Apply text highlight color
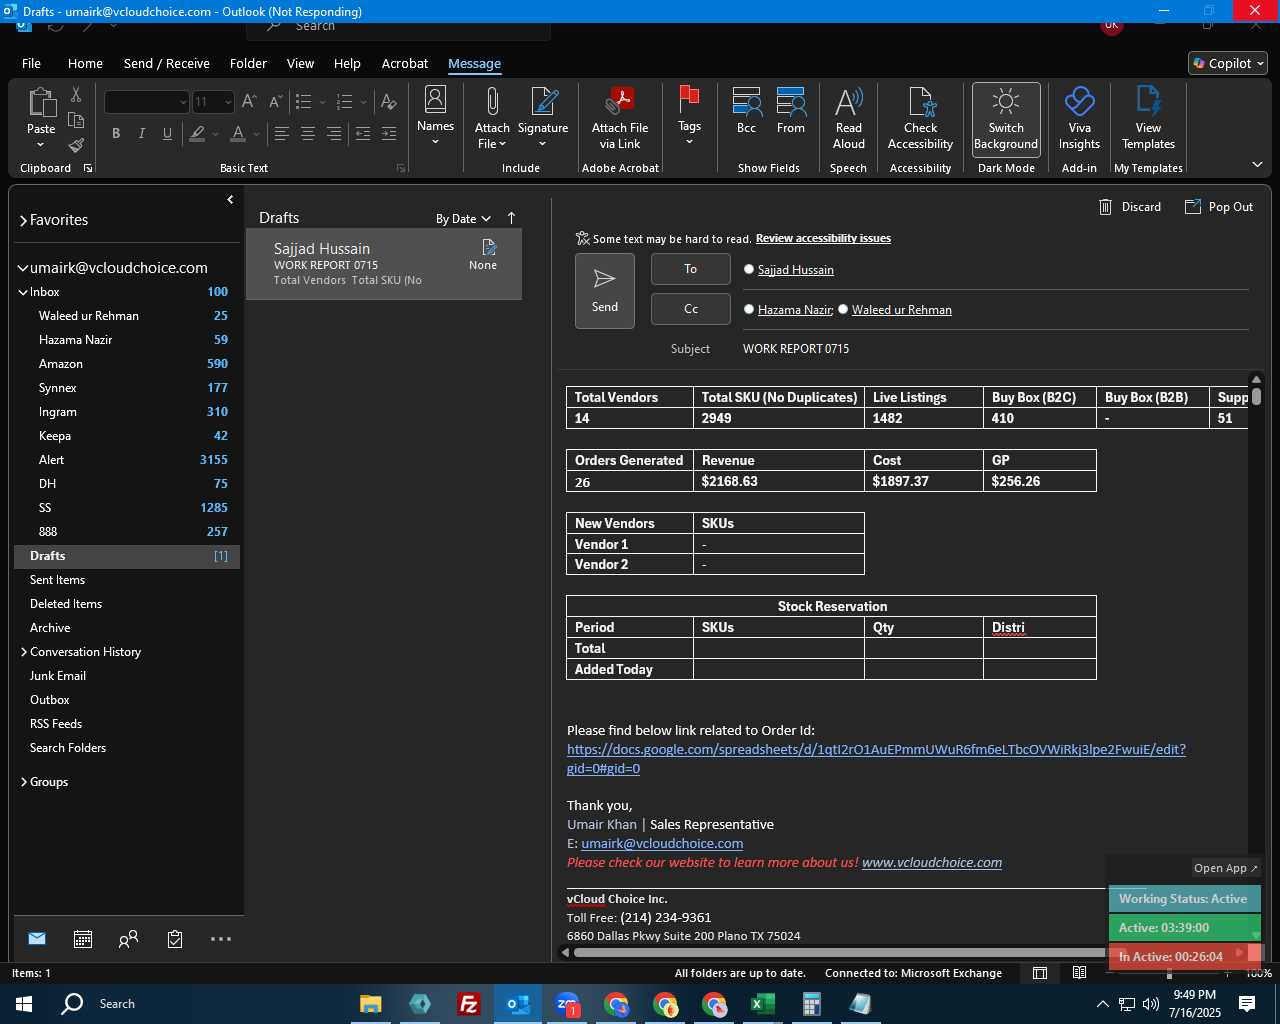 click(x=198, y=133)
